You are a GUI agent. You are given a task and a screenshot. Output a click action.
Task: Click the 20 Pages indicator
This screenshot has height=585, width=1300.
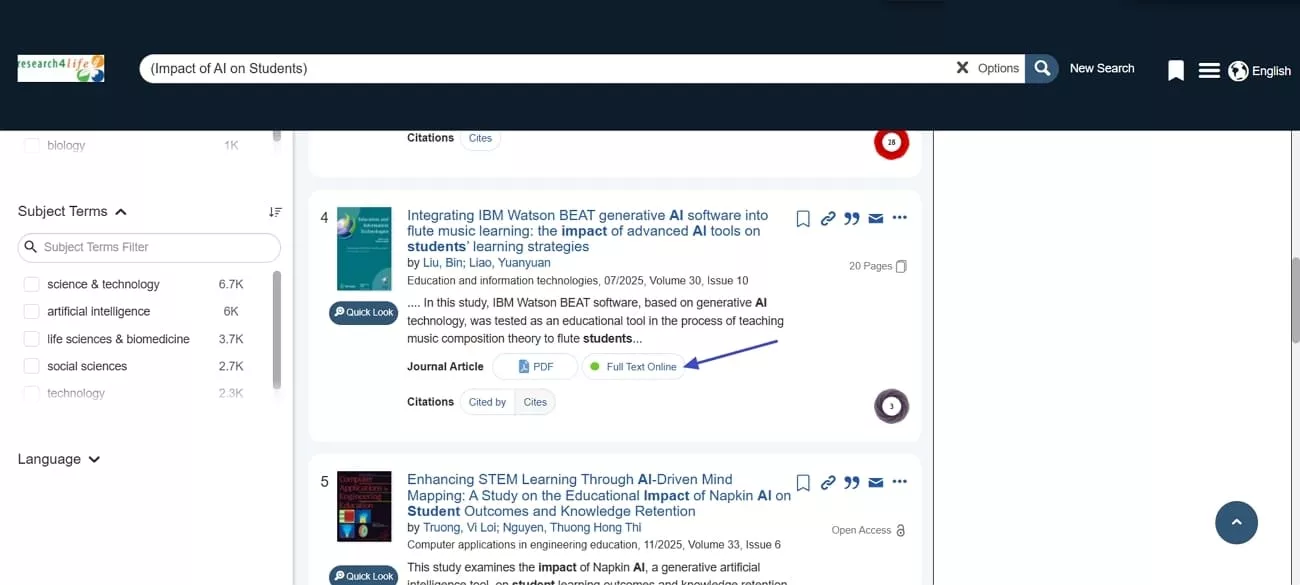point(877,266)
